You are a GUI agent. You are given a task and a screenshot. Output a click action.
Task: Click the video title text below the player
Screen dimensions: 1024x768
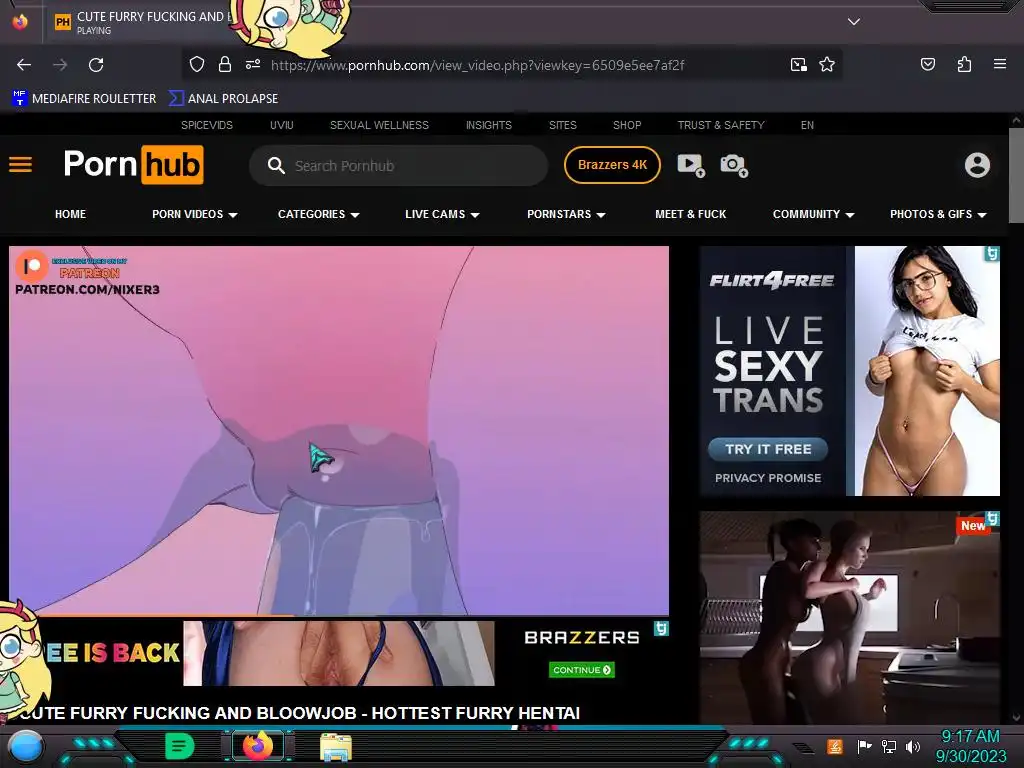coord(299,713)
